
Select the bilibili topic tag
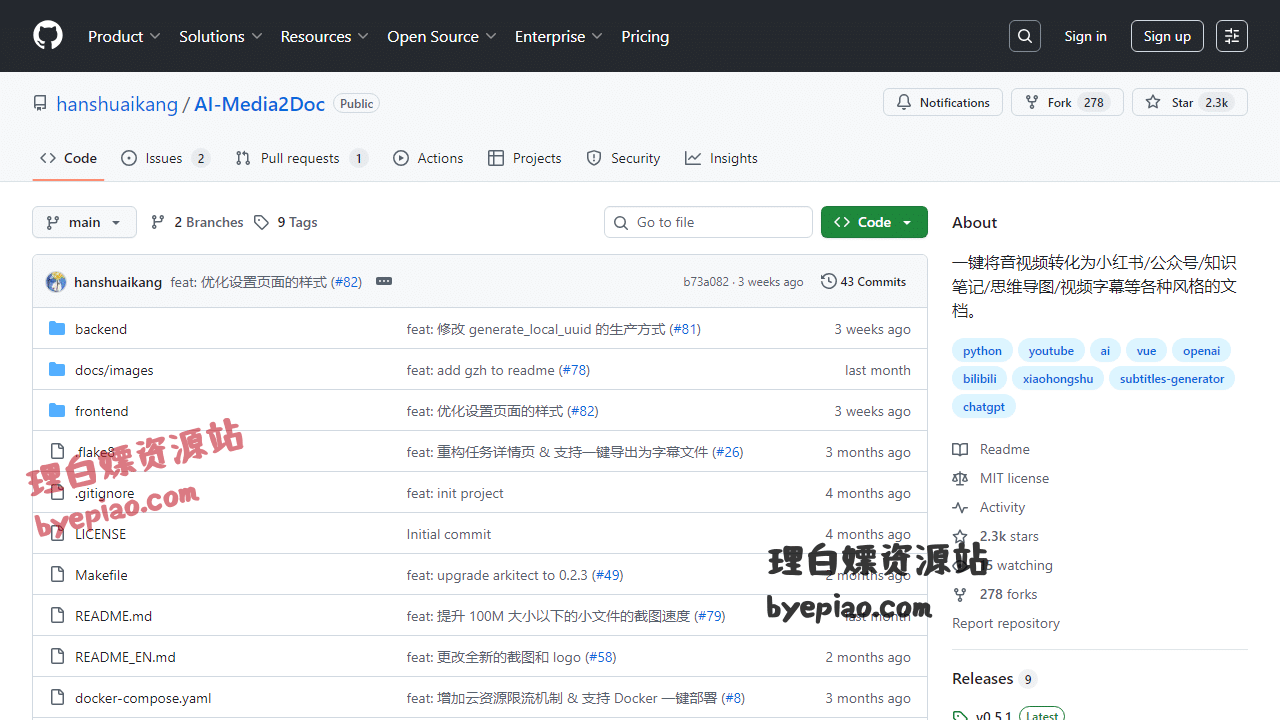[980, 379]
